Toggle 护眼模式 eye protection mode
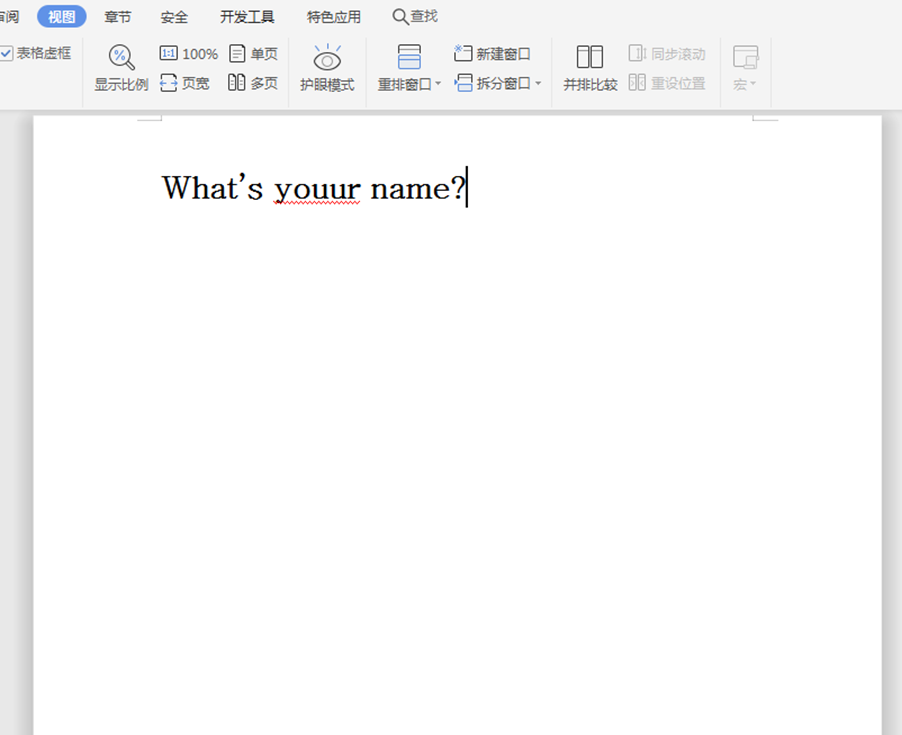This screenshot has width=902, height=735. 327,68
